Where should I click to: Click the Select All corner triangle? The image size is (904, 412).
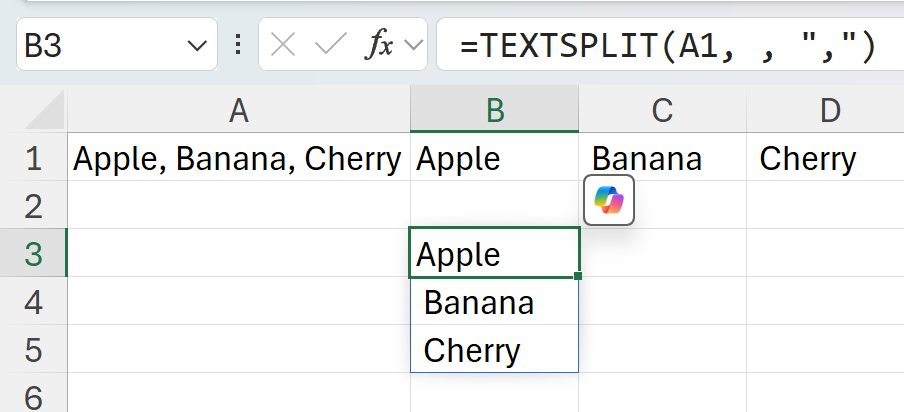click(44, 113)
